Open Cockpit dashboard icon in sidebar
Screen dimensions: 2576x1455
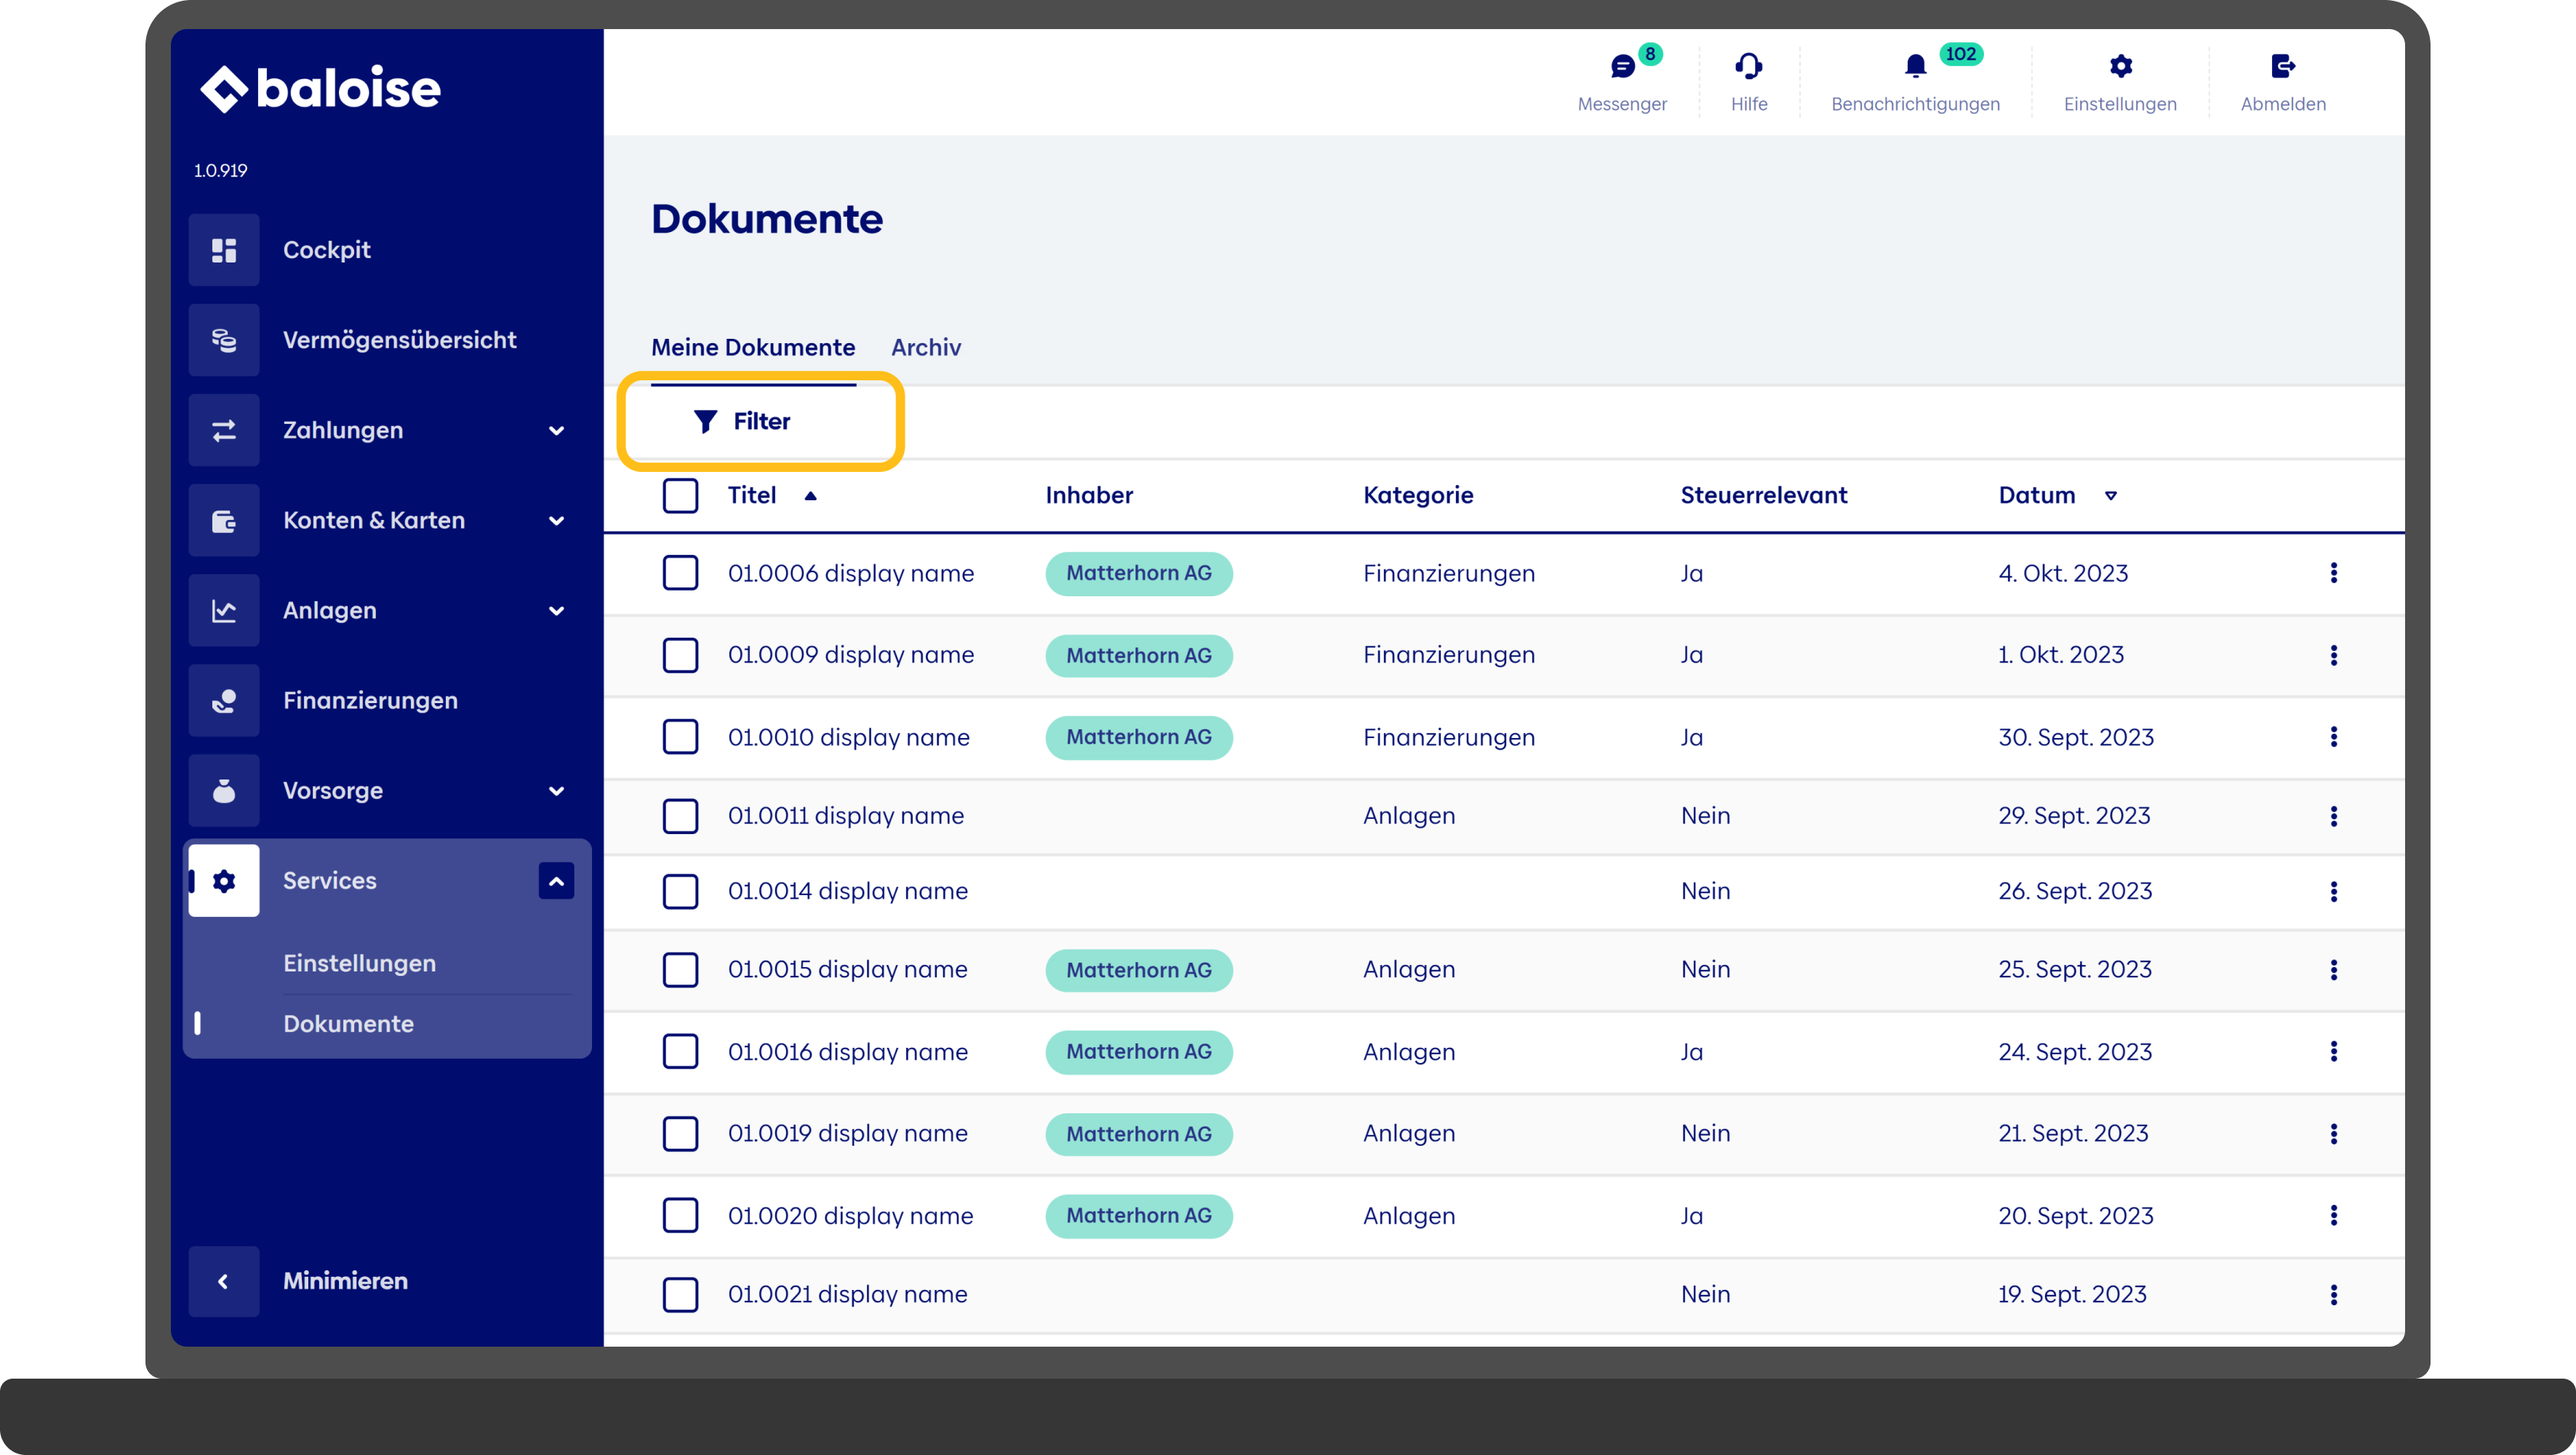(x=224, y=250)
